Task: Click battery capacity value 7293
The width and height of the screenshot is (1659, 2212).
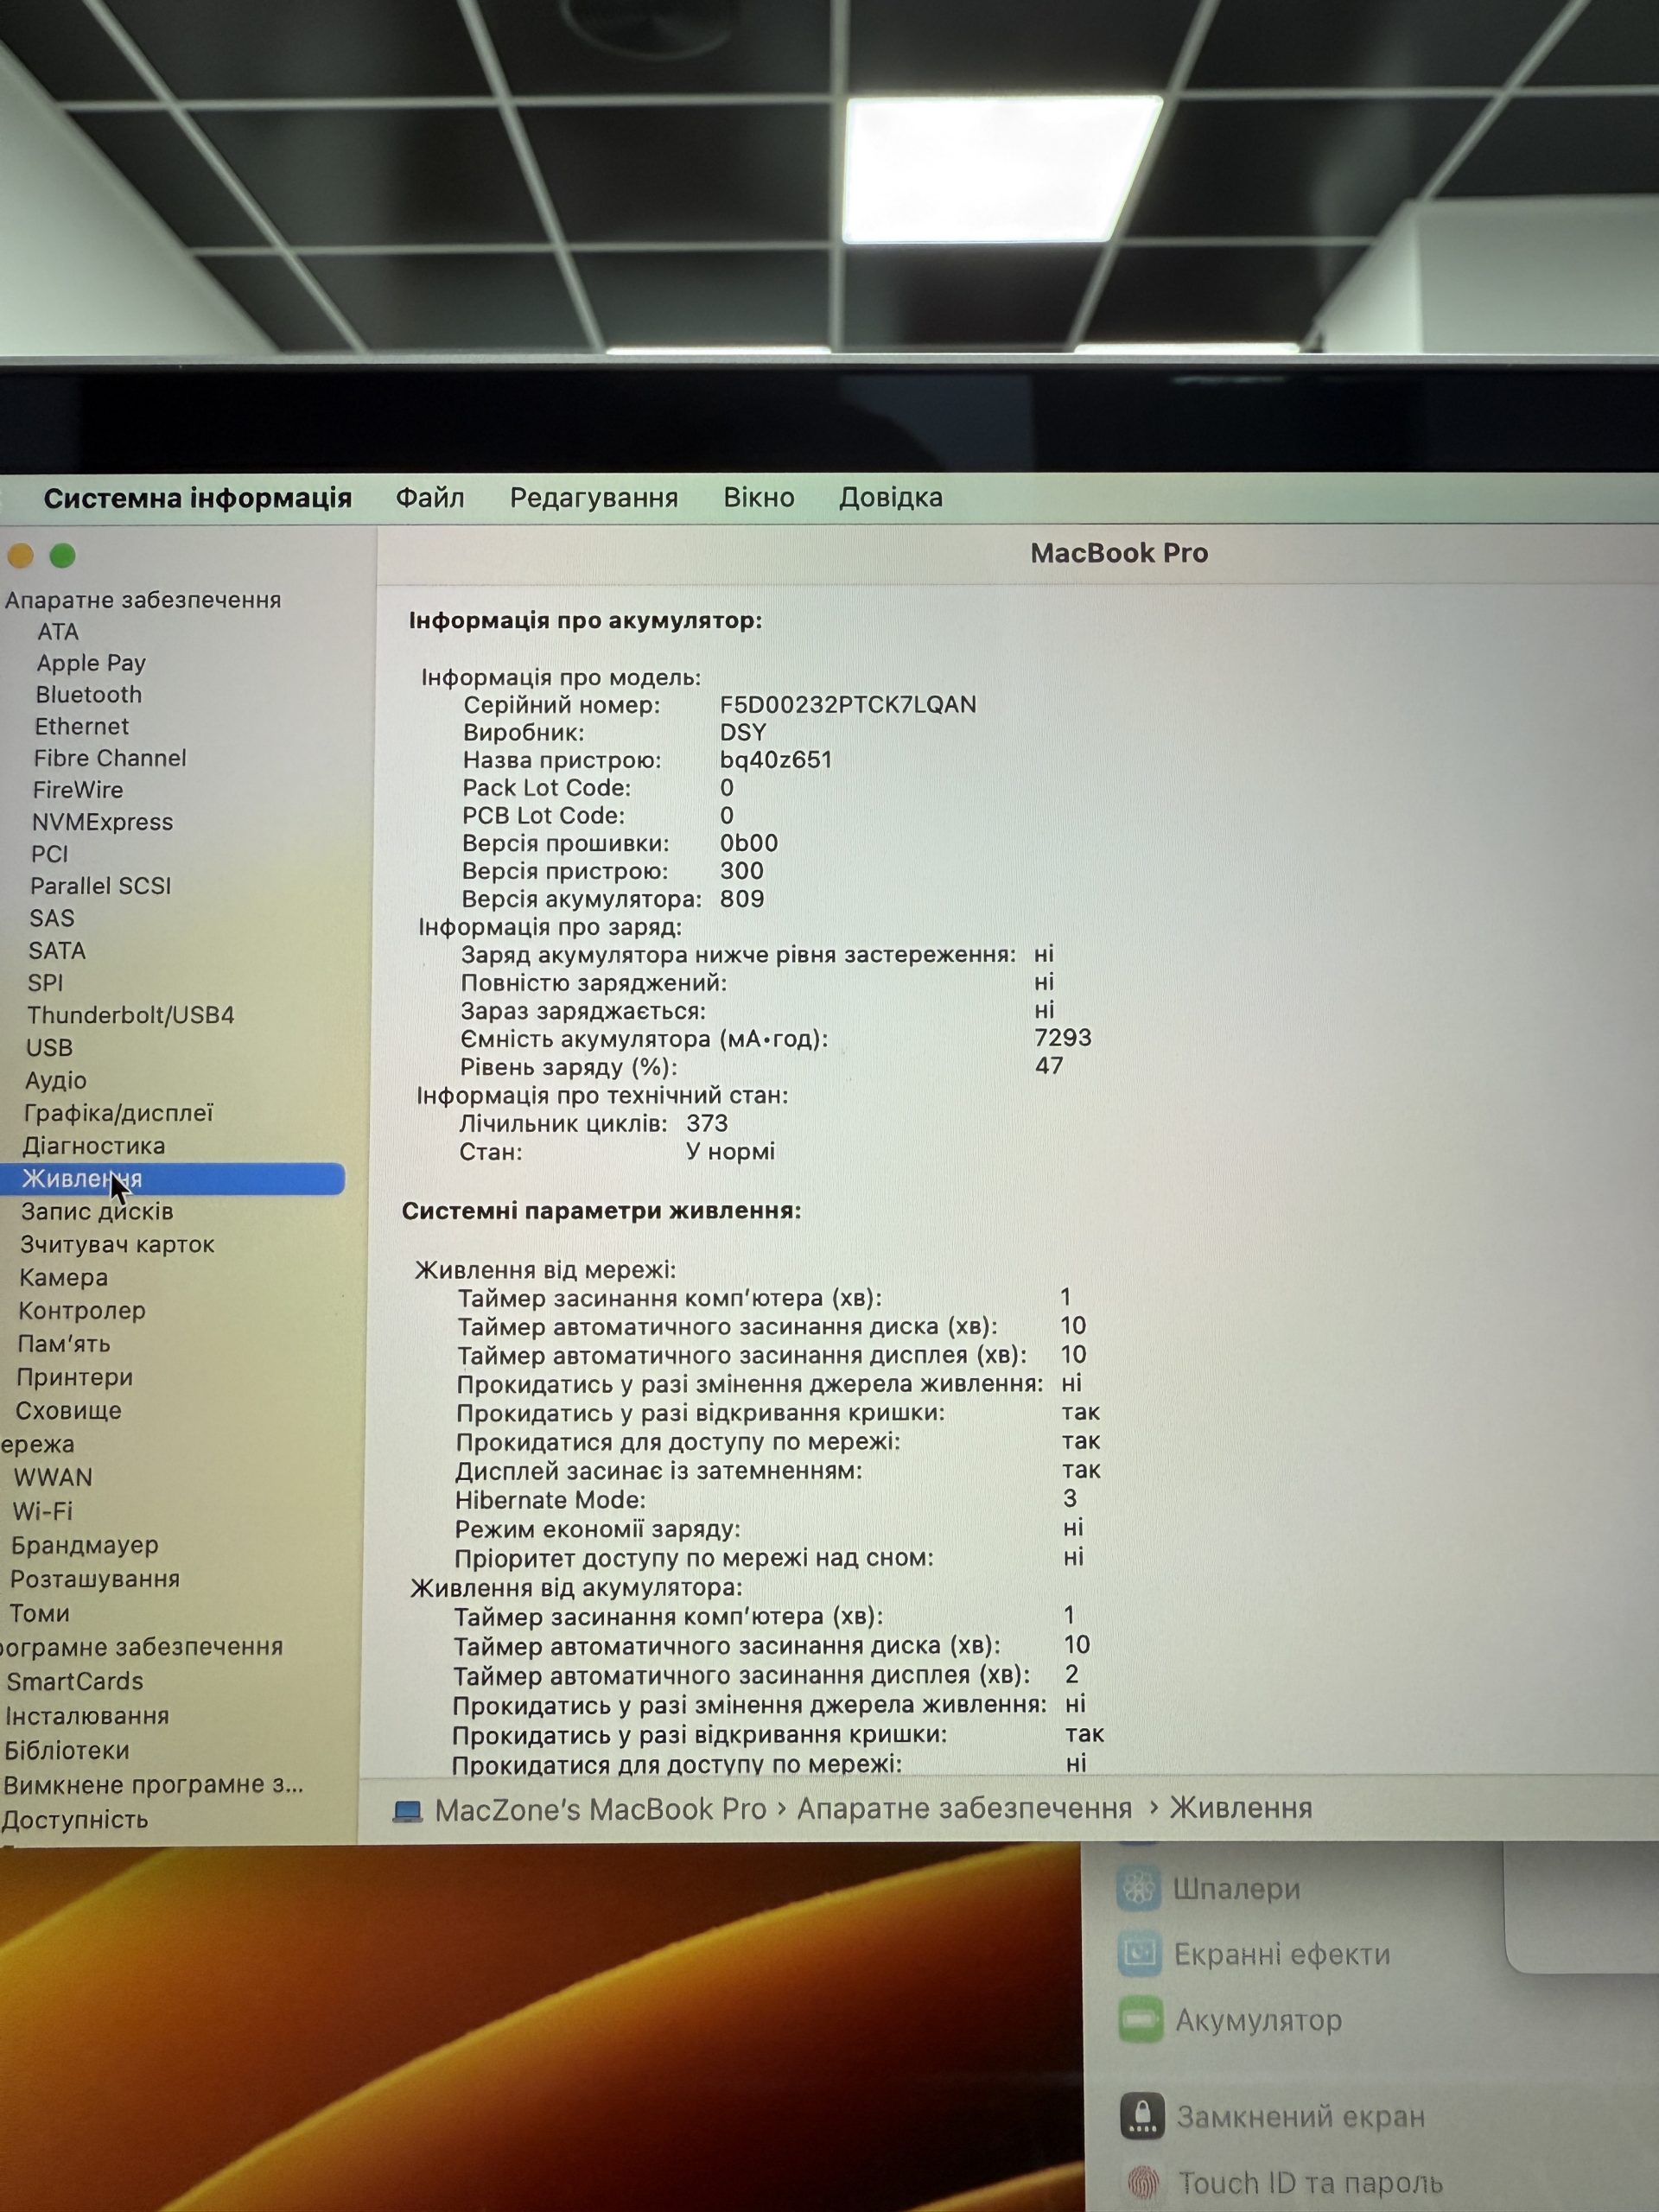Action: [1063, 1037]
